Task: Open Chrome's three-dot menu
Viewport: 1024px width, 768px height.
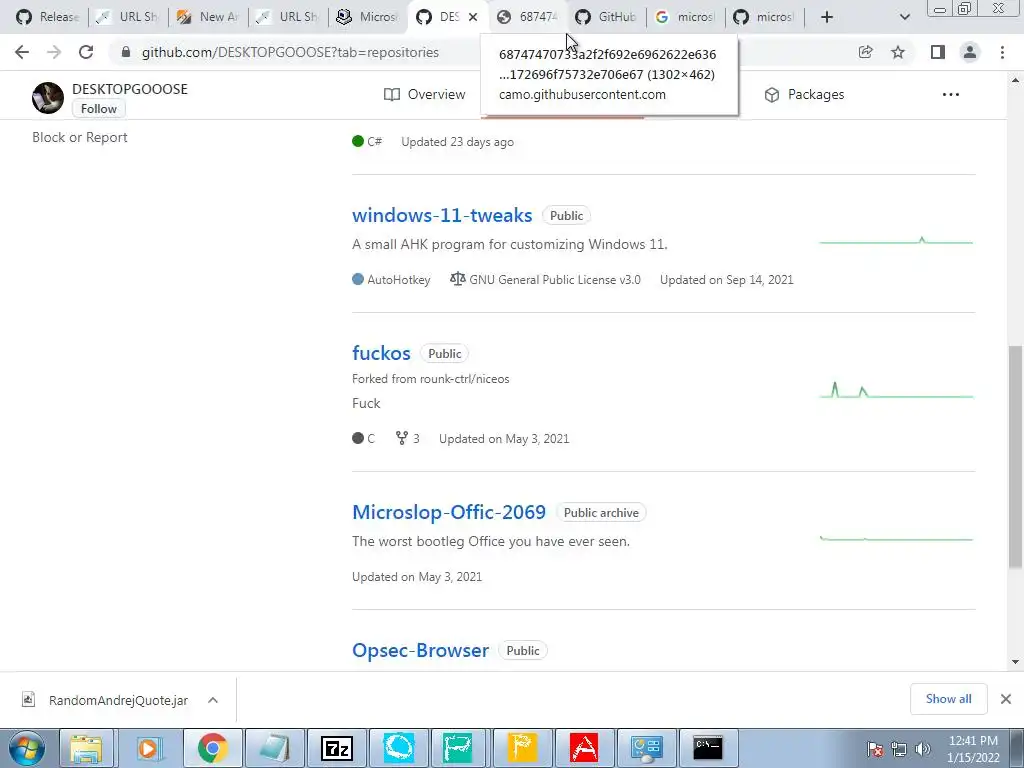Action: tap(1002, 52)
